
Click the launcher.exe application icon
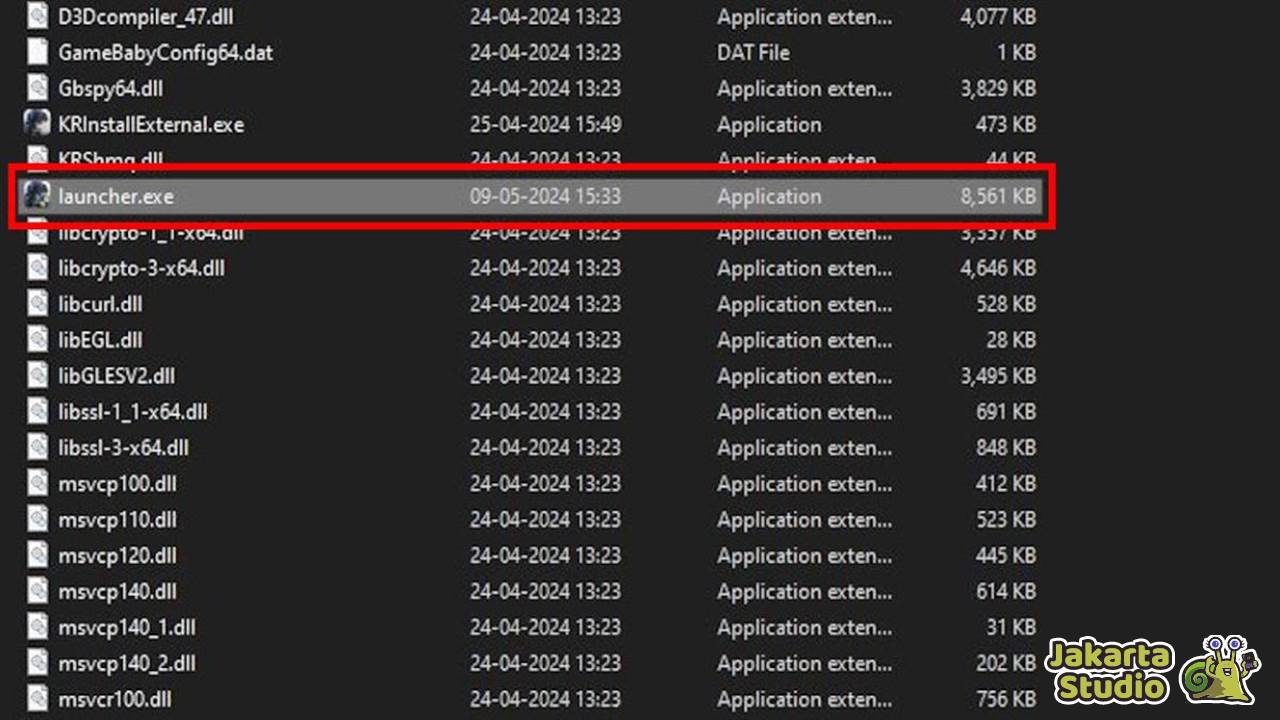[x=37, y=196]
